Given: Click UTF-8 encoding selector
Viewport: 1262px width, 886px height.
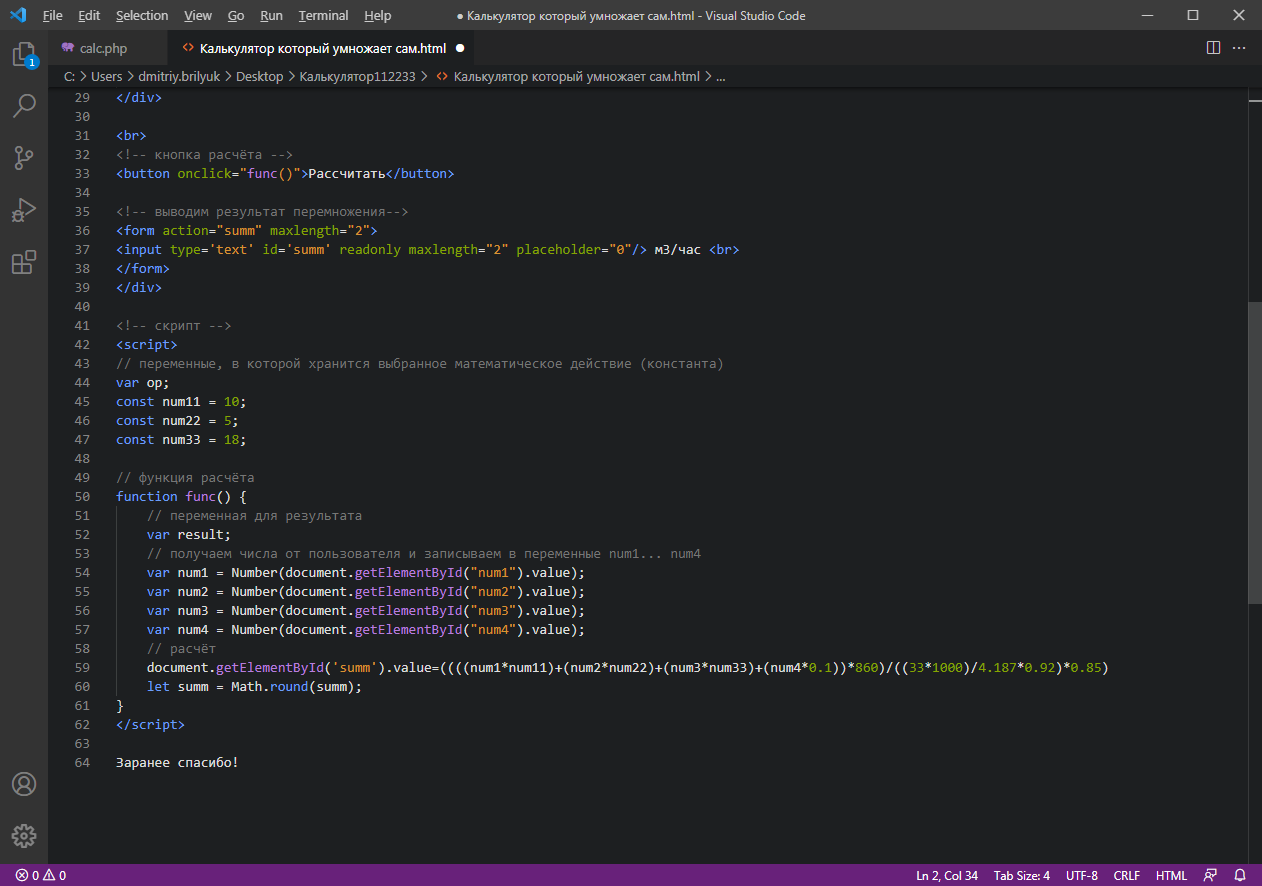Looking at the screenshot, I should (x=1081, y=875).
